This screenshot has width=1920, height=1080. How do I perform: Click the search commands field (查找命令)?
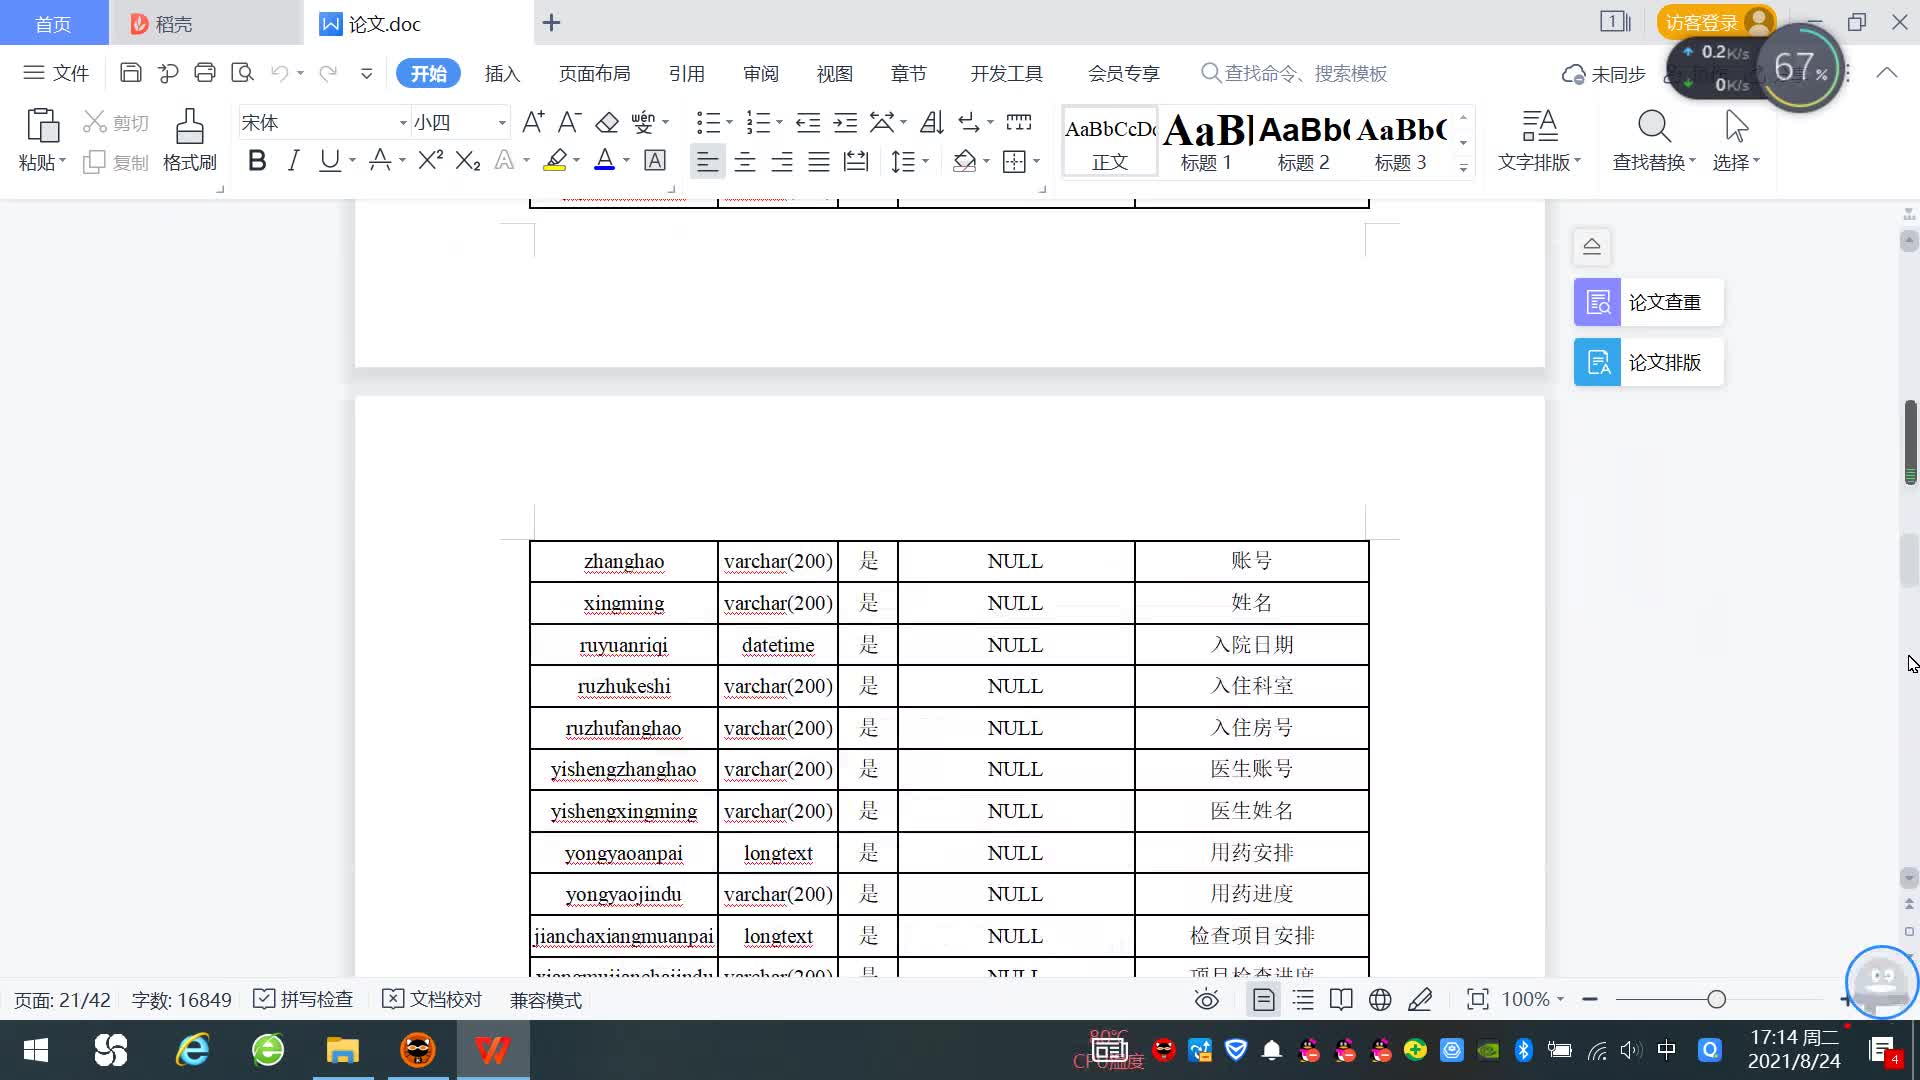pyautogui.click(x=1294, y=73)
